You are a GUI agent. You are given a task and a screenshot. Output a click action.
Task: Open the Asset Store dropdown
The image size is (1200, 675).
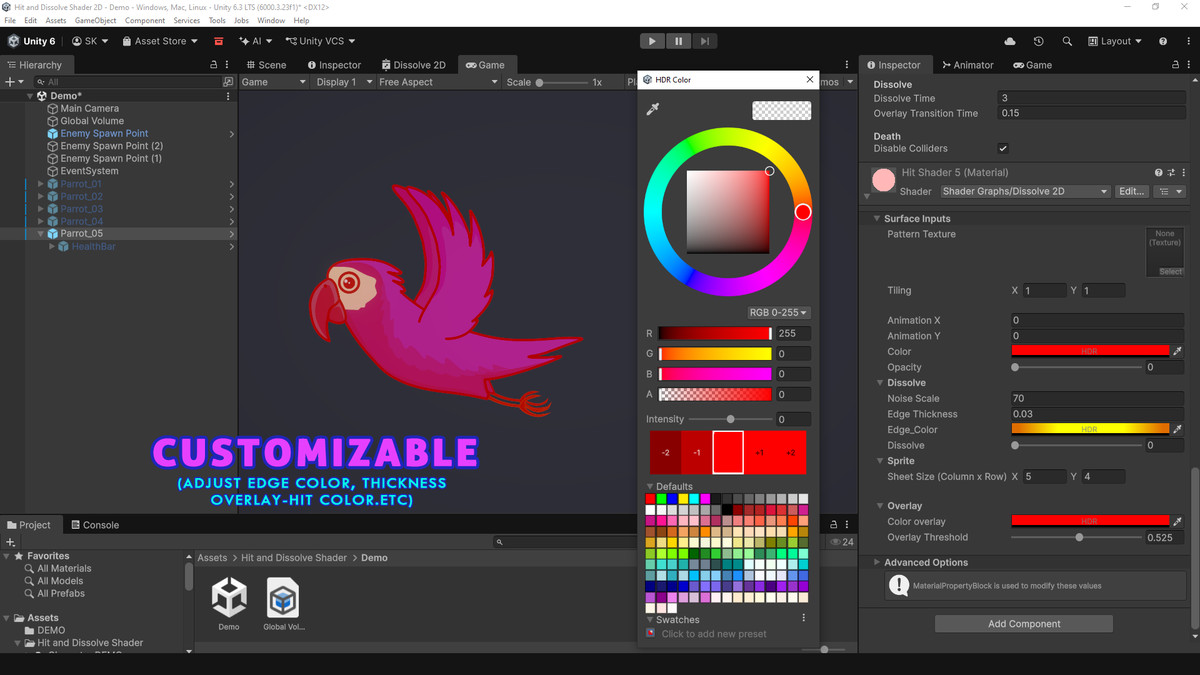tap(161, 41)
